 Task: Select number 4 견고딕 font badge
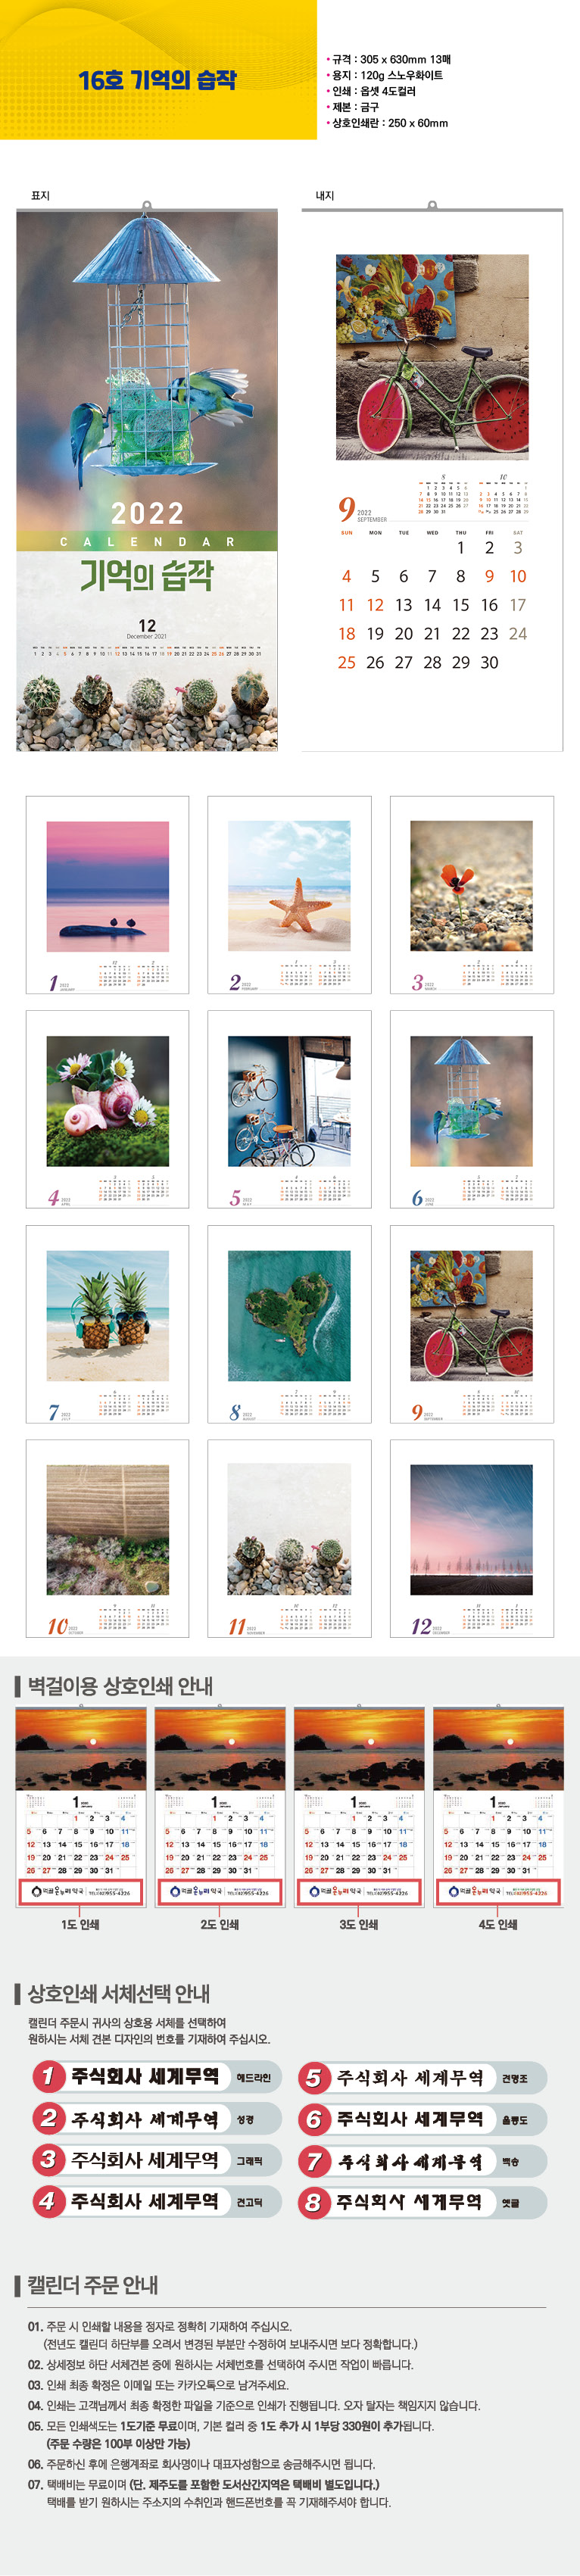point(156,2201)
